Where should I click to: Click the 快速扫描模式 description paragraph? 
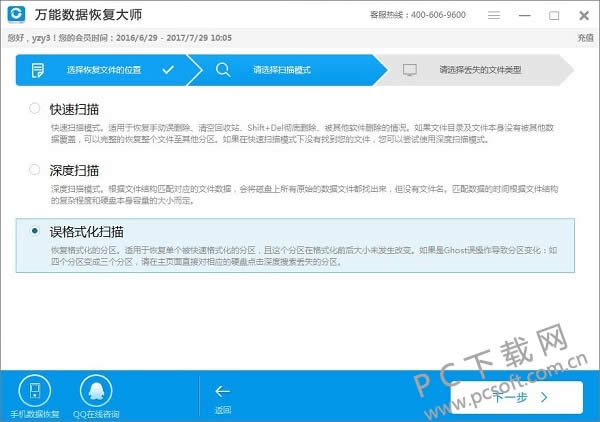[302, 133]
